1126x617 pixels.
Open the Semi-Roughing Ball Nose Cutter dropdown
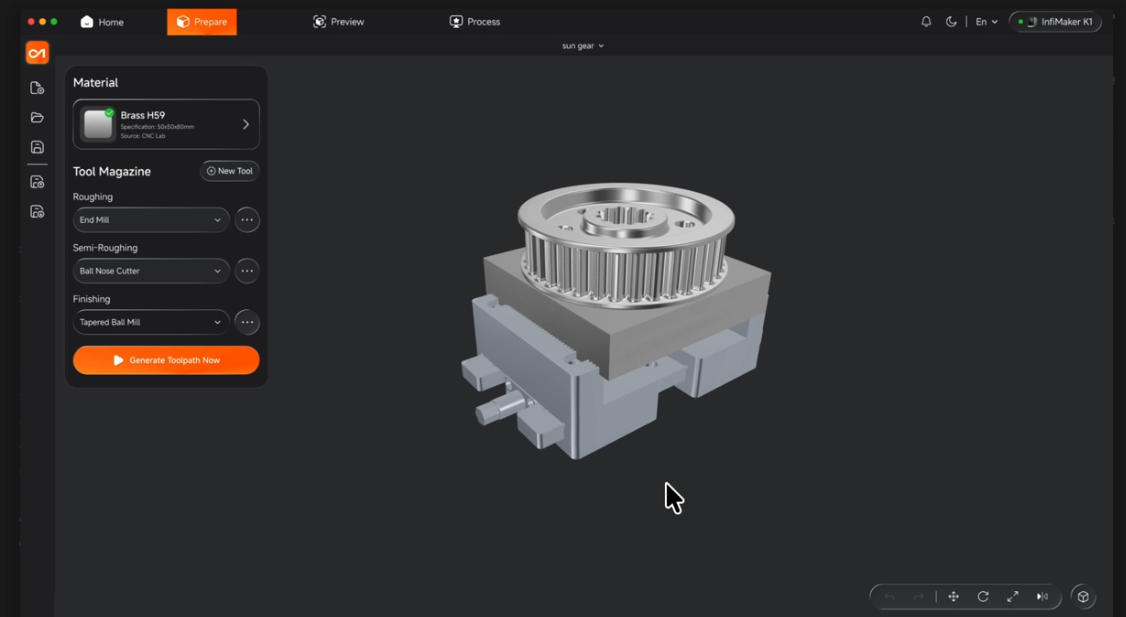coord(151,271)
